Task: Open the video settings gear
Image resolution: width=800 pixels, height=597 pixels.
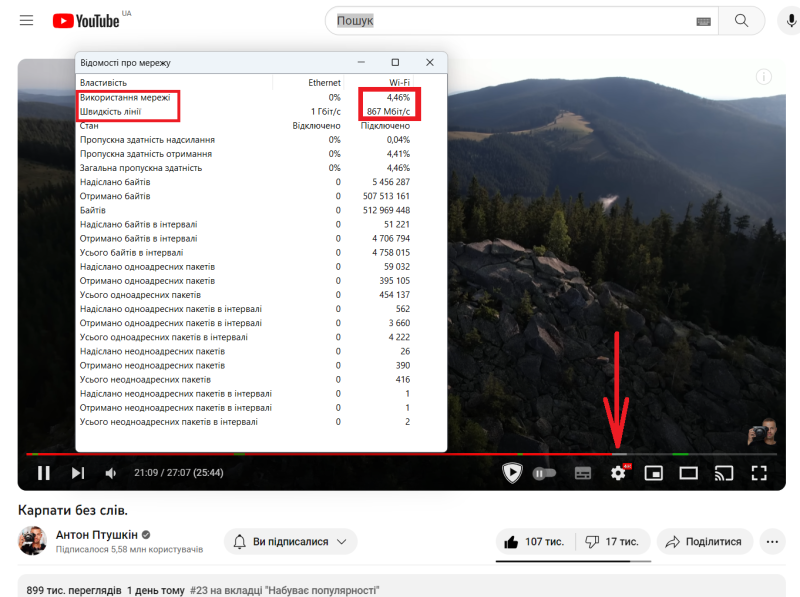Action: 618,473
